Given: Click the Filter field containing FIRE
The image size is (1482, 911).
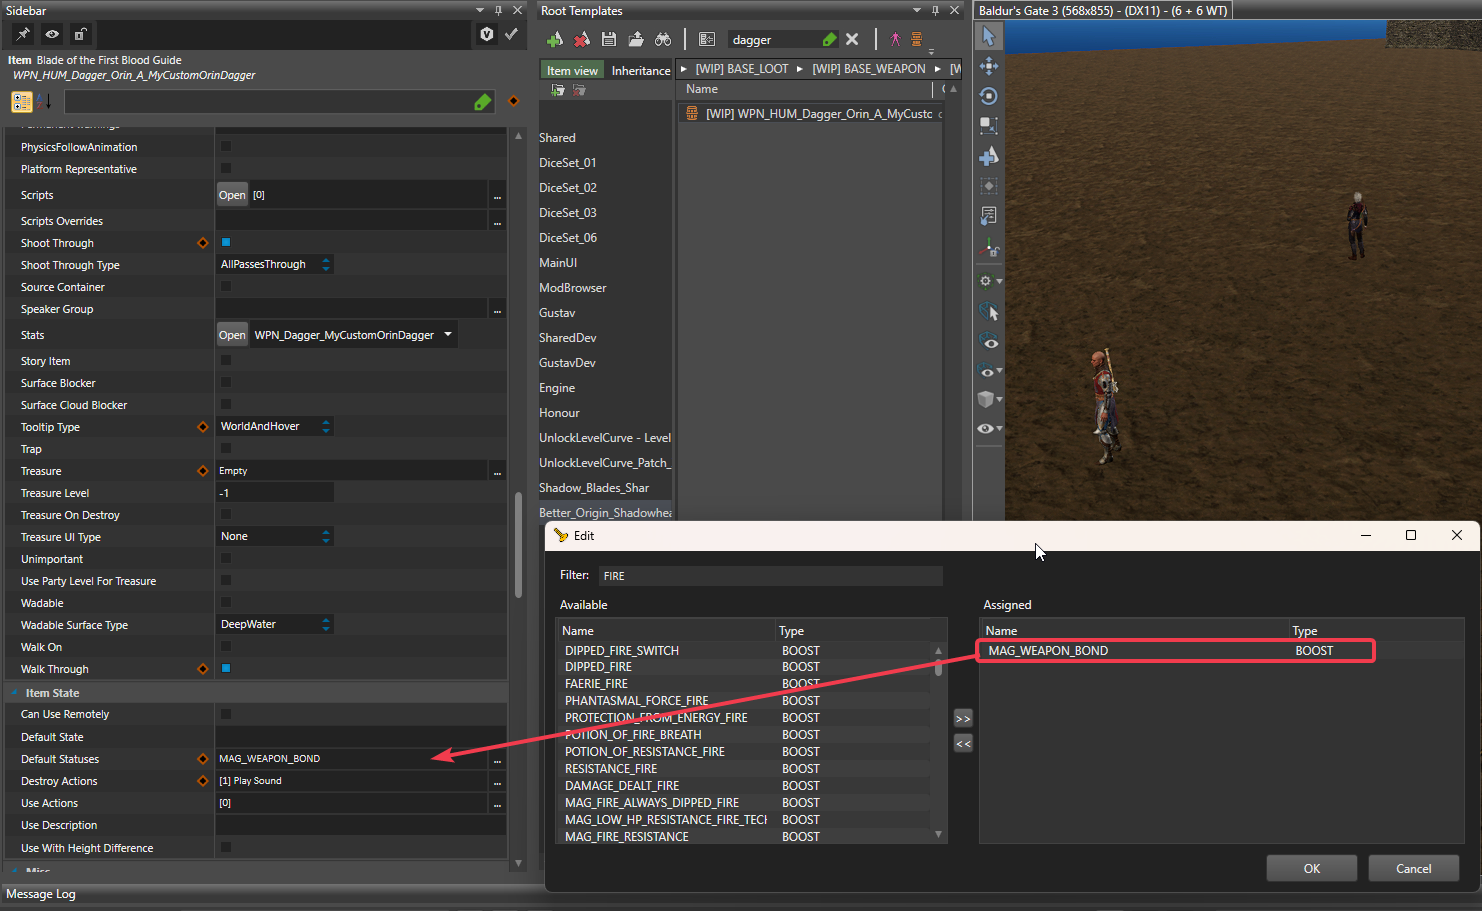Looking at the screenshot, I should pyautogui.click(x=770, y=576).
